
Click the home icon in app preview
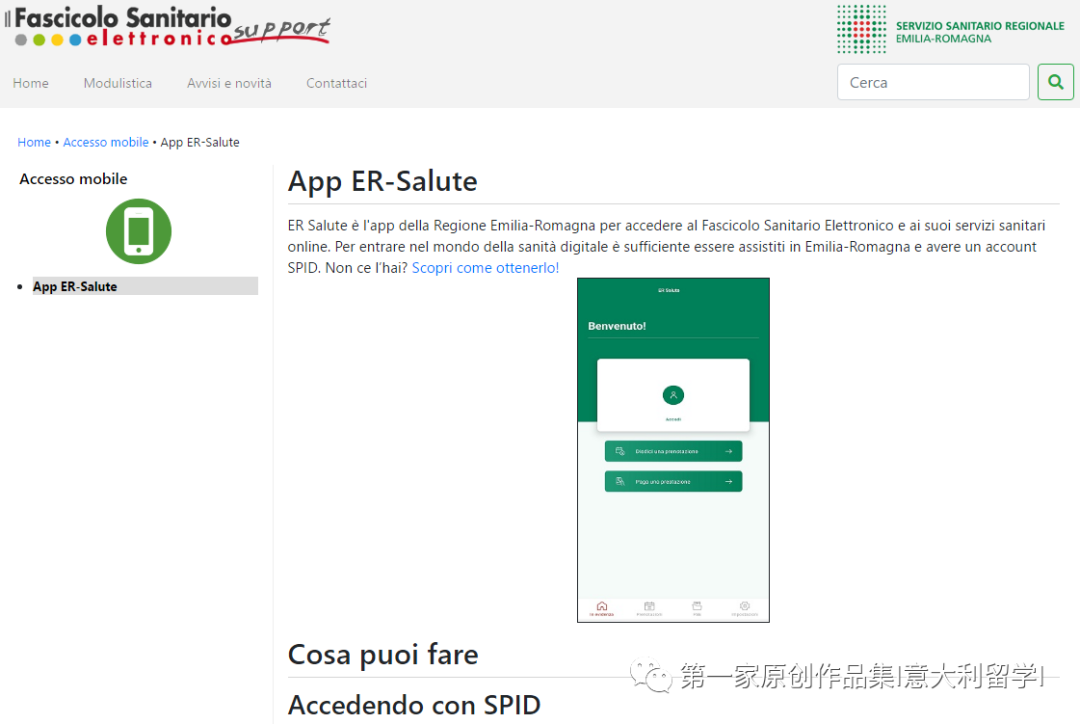click(601, 607)
